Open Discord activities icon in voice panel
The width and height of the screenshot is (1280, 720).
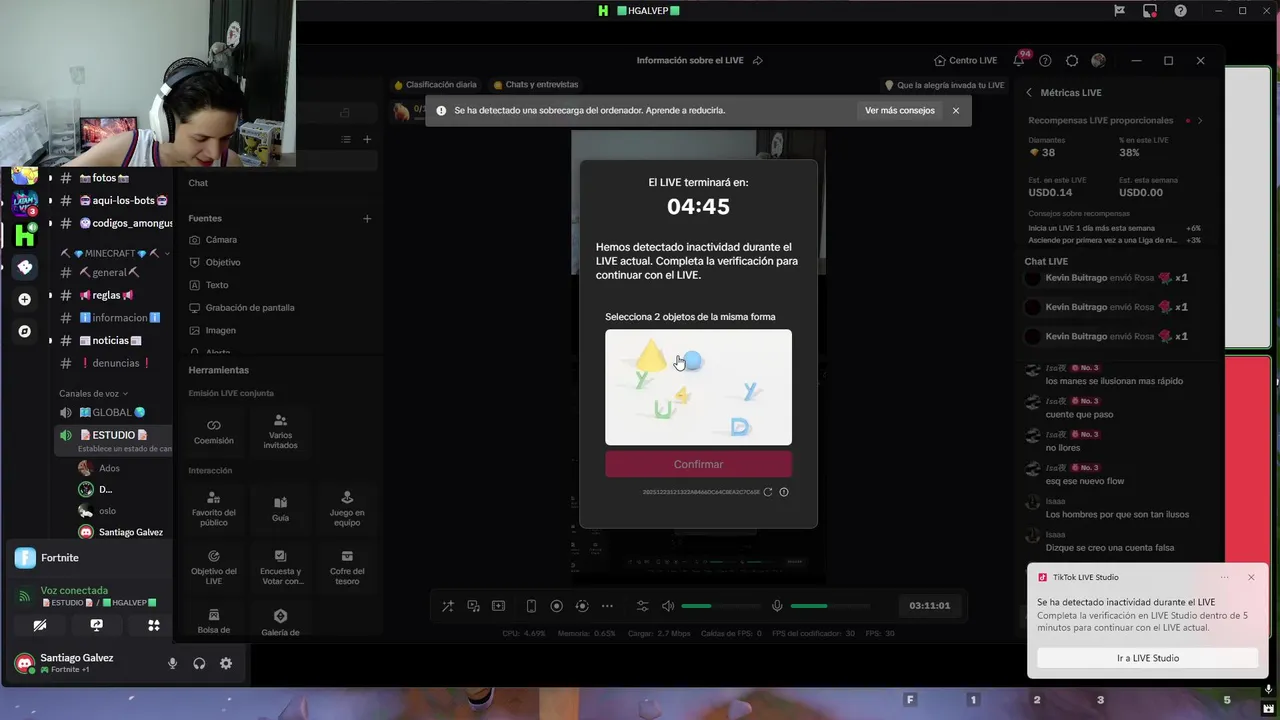(153, 625)
